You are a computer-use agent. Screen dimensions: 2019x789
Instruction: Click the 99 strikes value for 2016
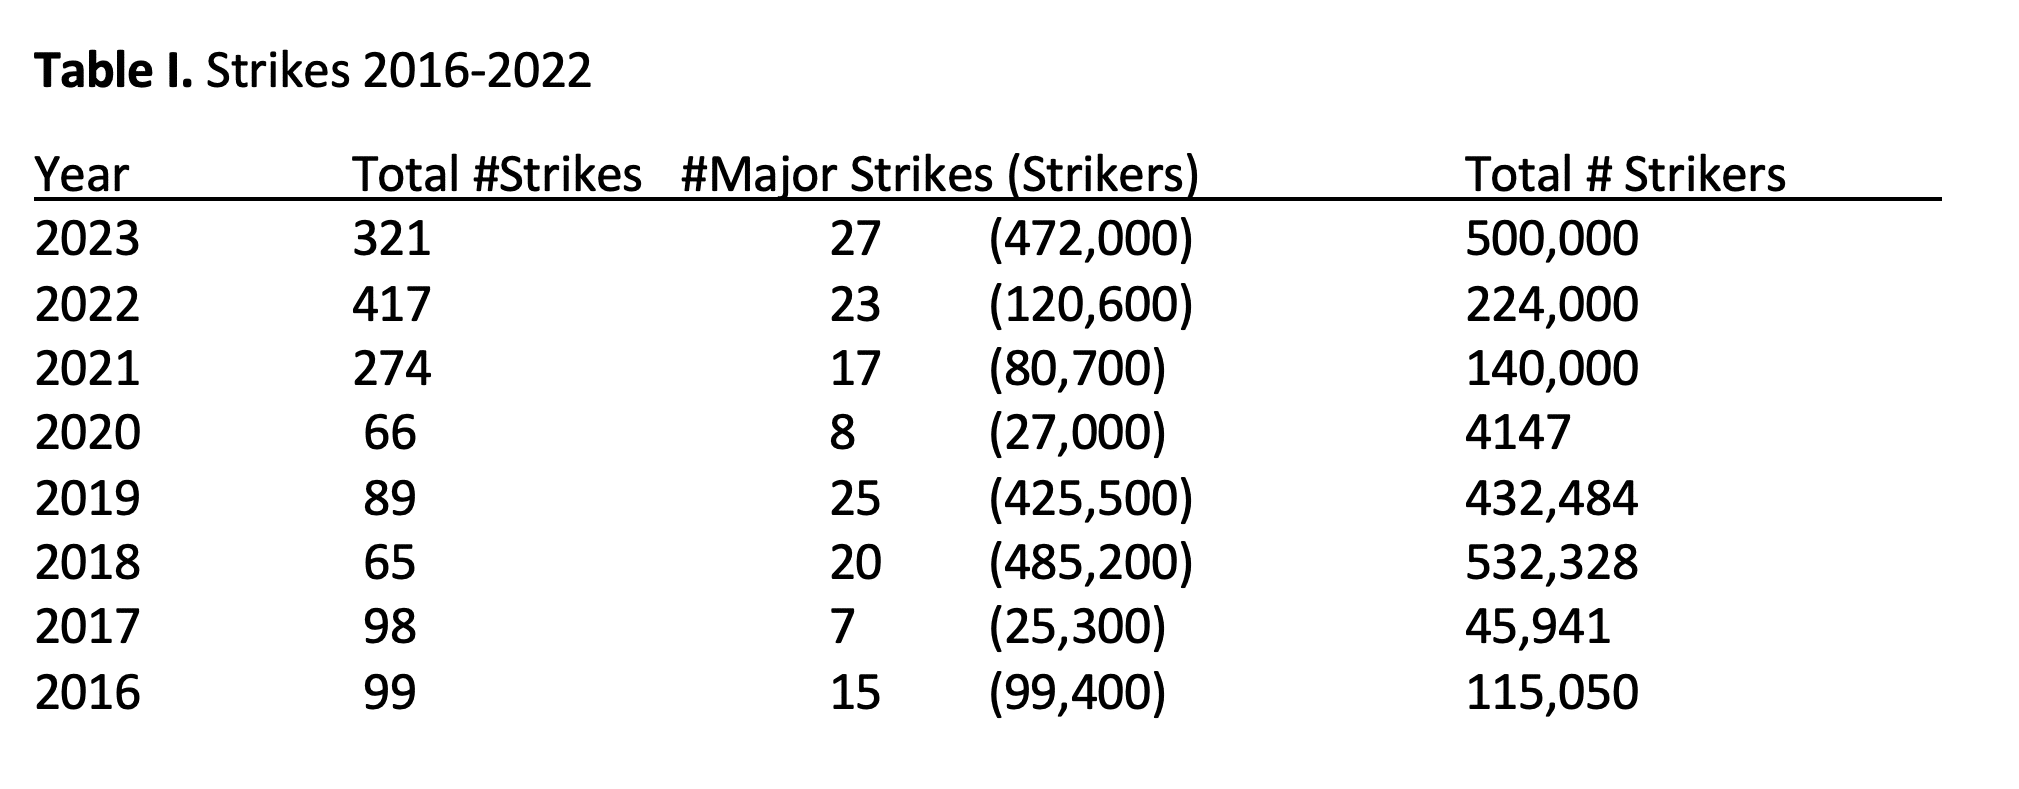click(390, 692)
